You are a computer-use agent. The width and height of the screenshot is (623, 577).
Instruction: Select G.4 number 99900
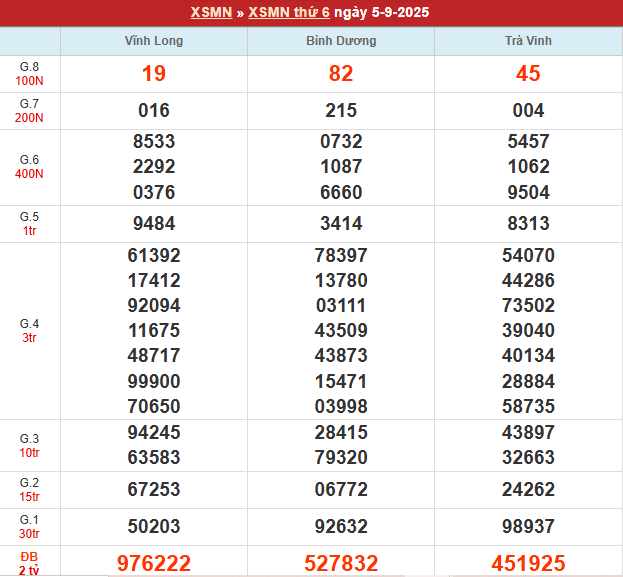(154, 381)
